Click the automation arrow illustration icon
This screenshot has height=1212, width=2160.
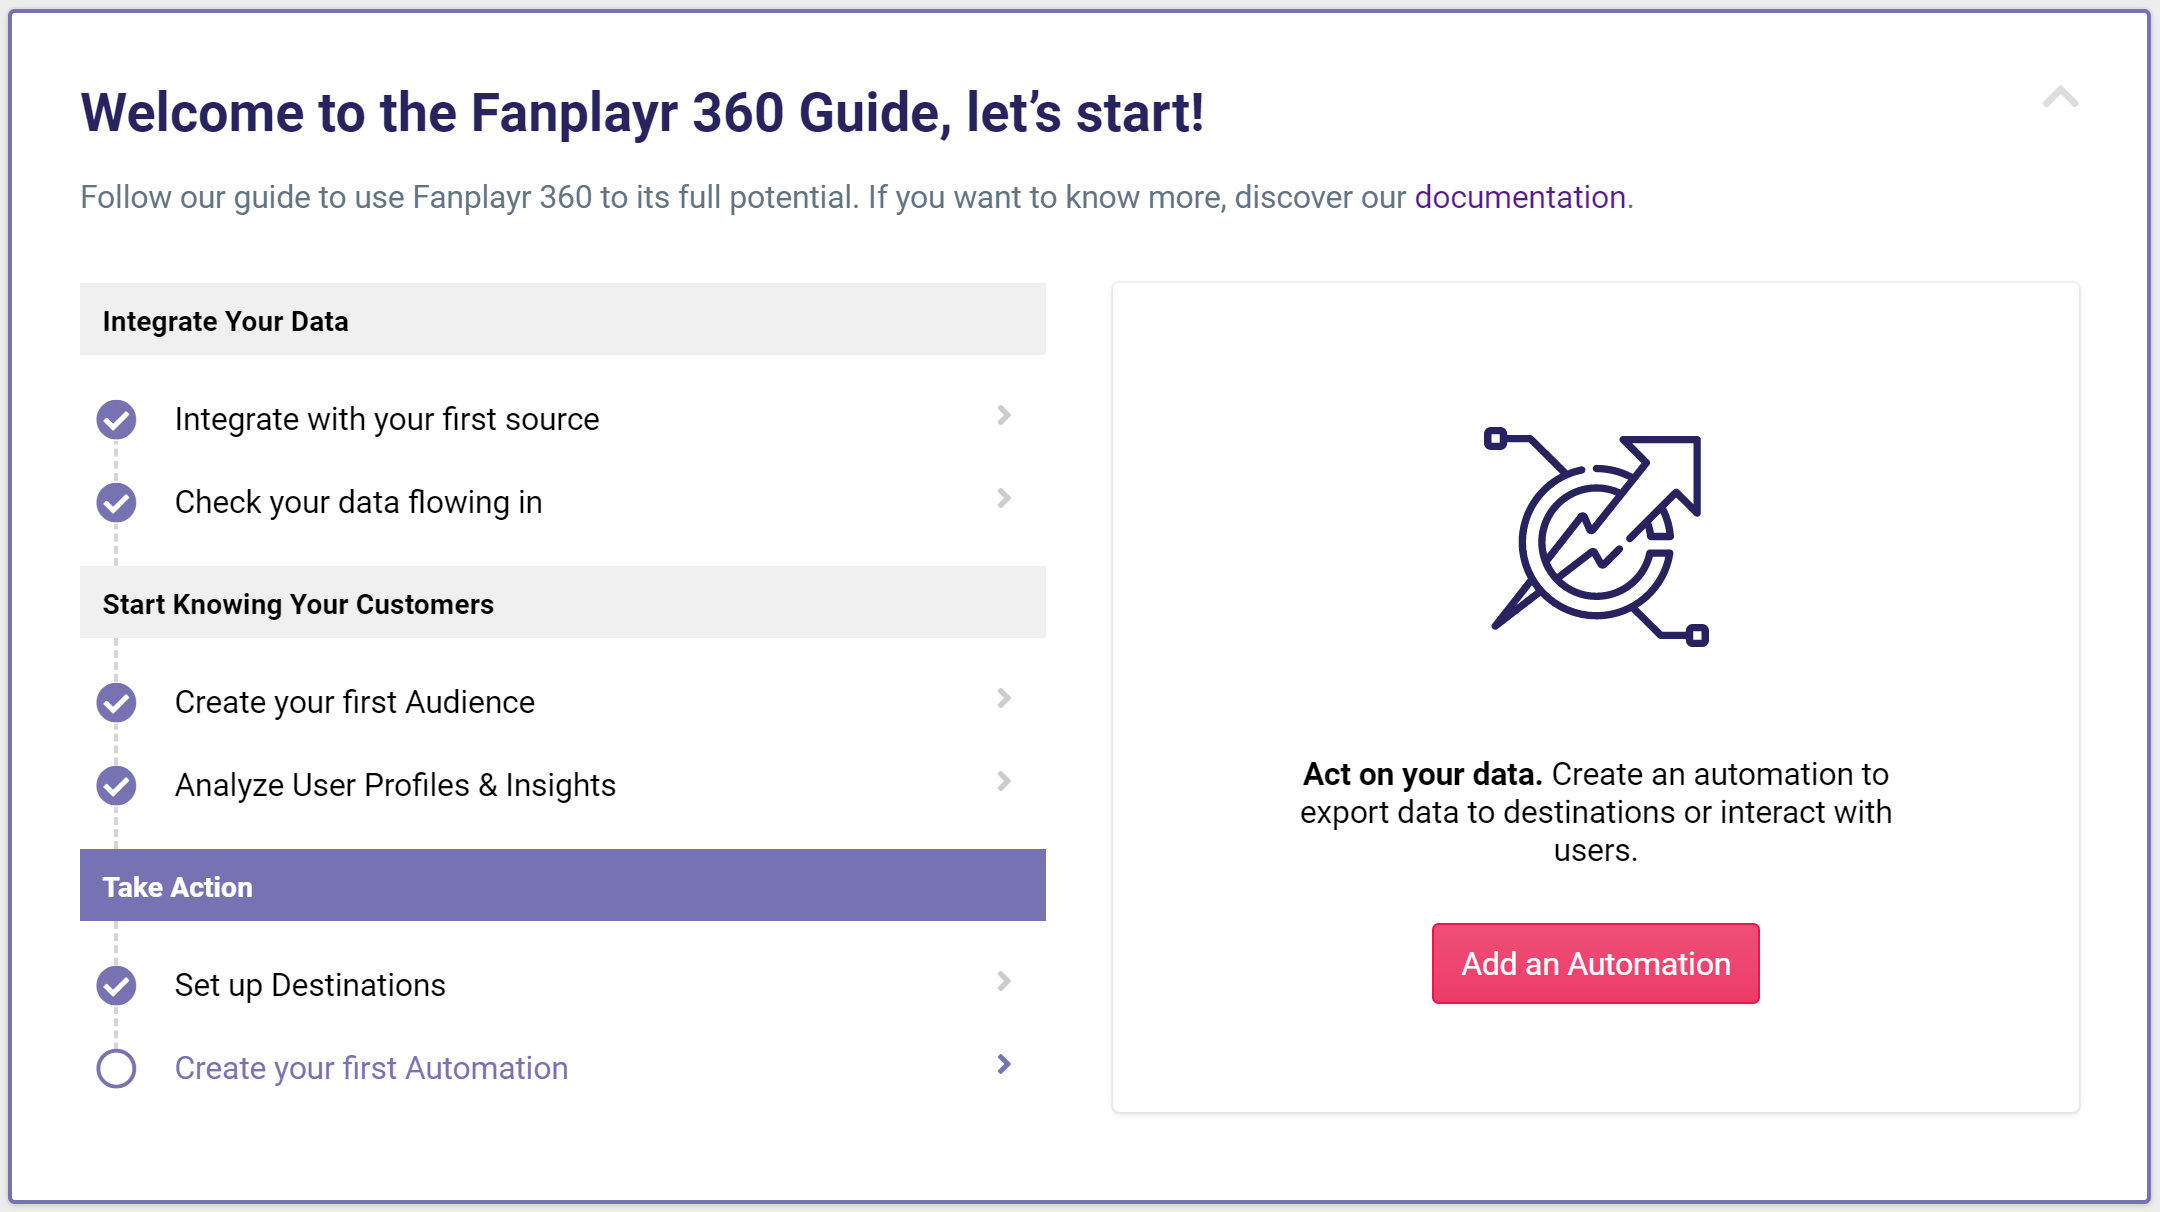[x=1596, y=536]
